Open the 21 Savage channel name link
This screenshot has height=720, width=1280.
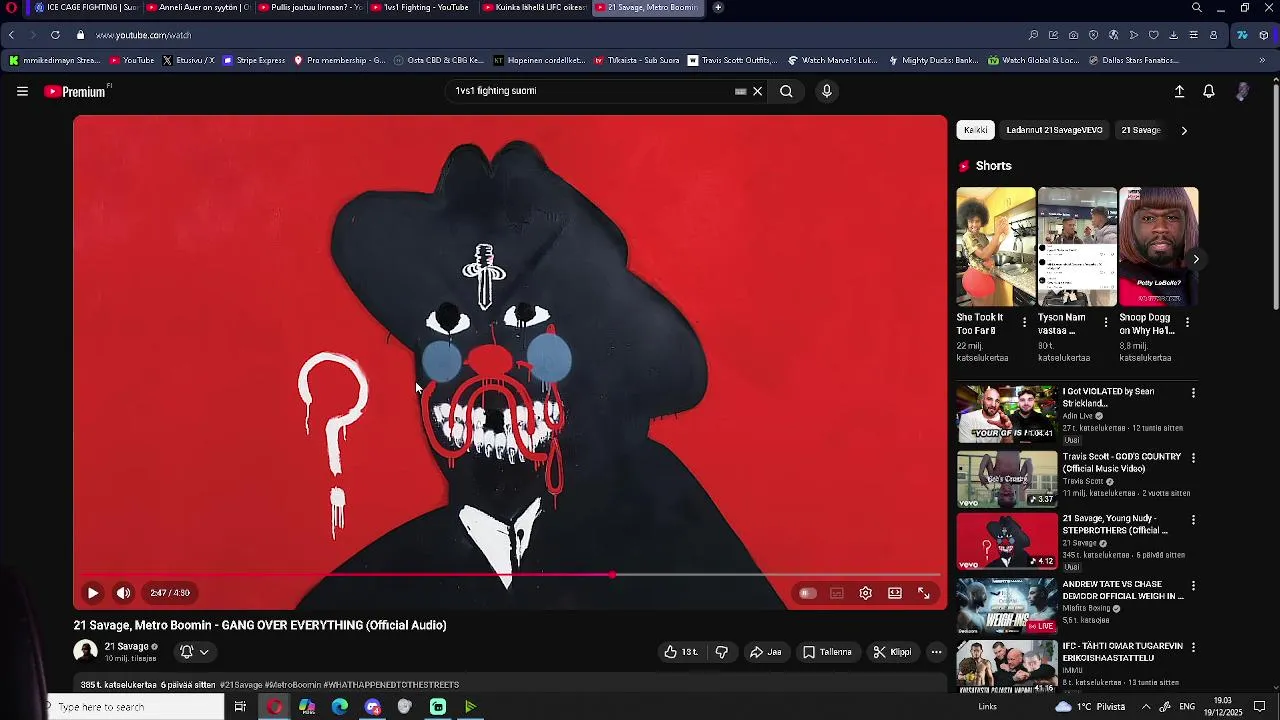(x=126, y=647)
